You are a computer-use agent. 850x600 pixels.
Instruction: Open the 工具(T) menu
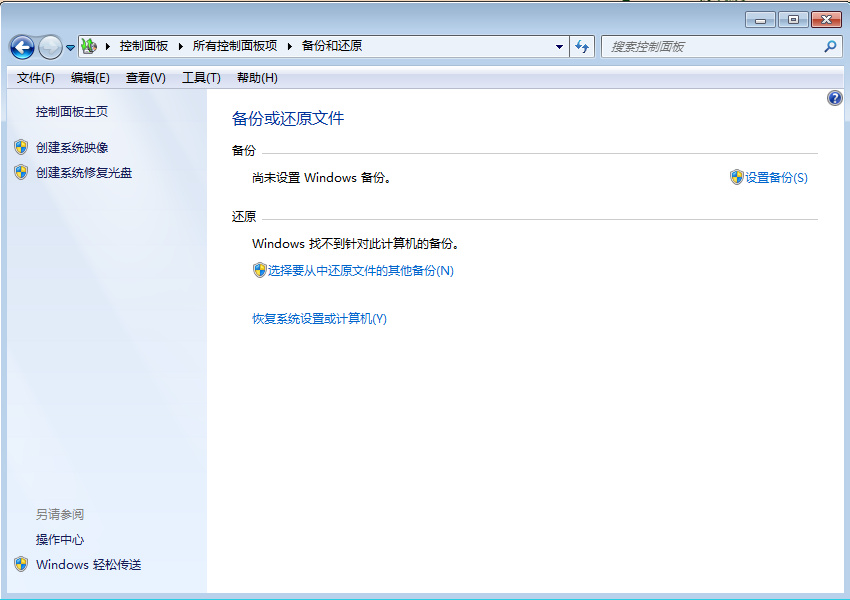(x=201, y=78)
